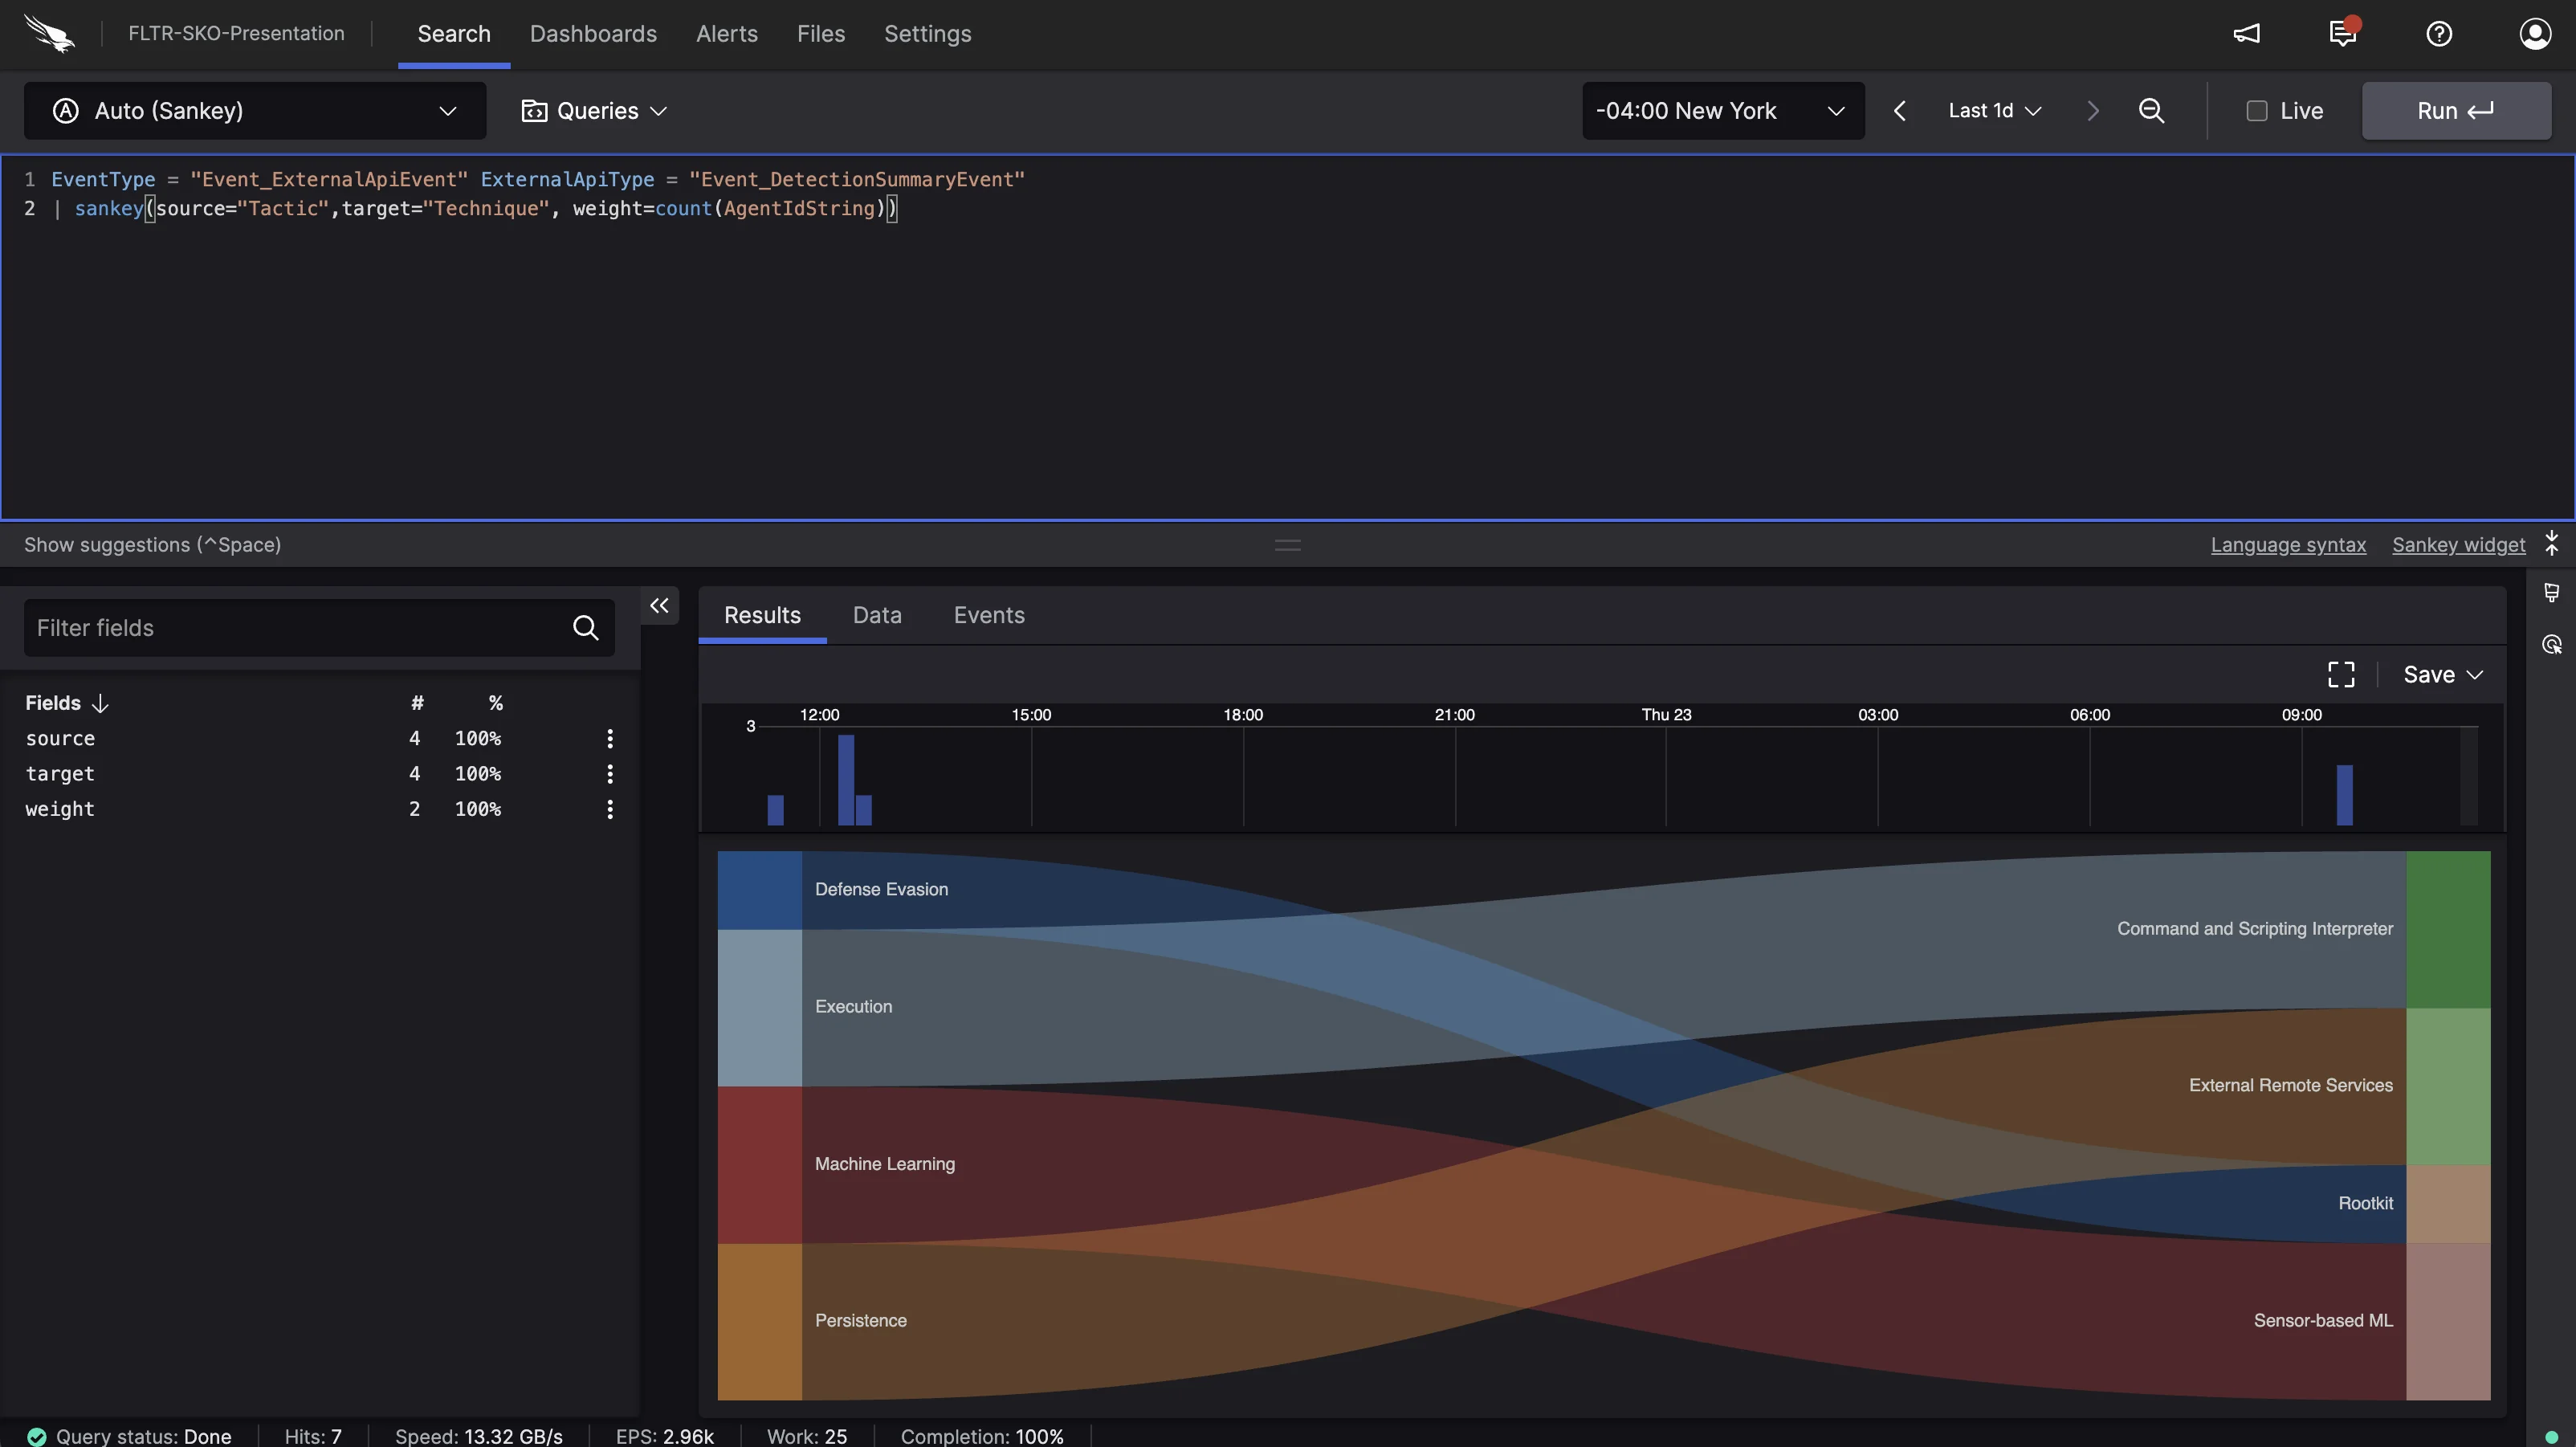The image size is (2576, 1447).
Task: Open the notifications message icon
Action: pyautogui.click(x=2342, y=33)
